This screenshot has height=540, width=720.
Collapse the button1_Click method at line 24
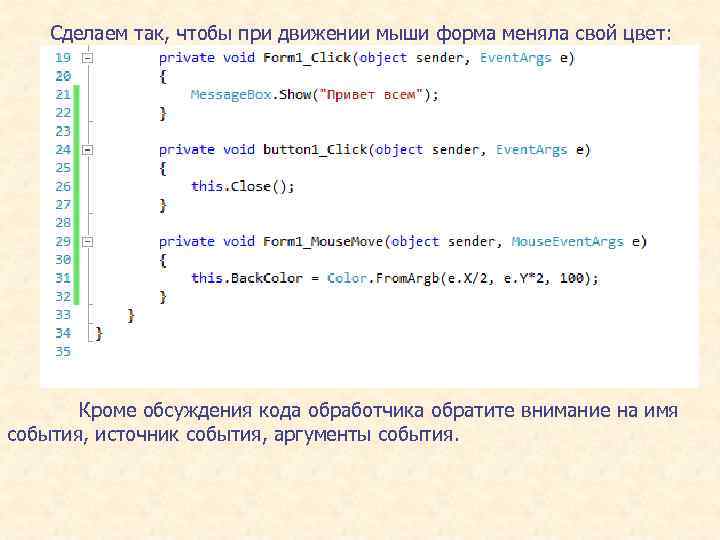coord(87,150)
